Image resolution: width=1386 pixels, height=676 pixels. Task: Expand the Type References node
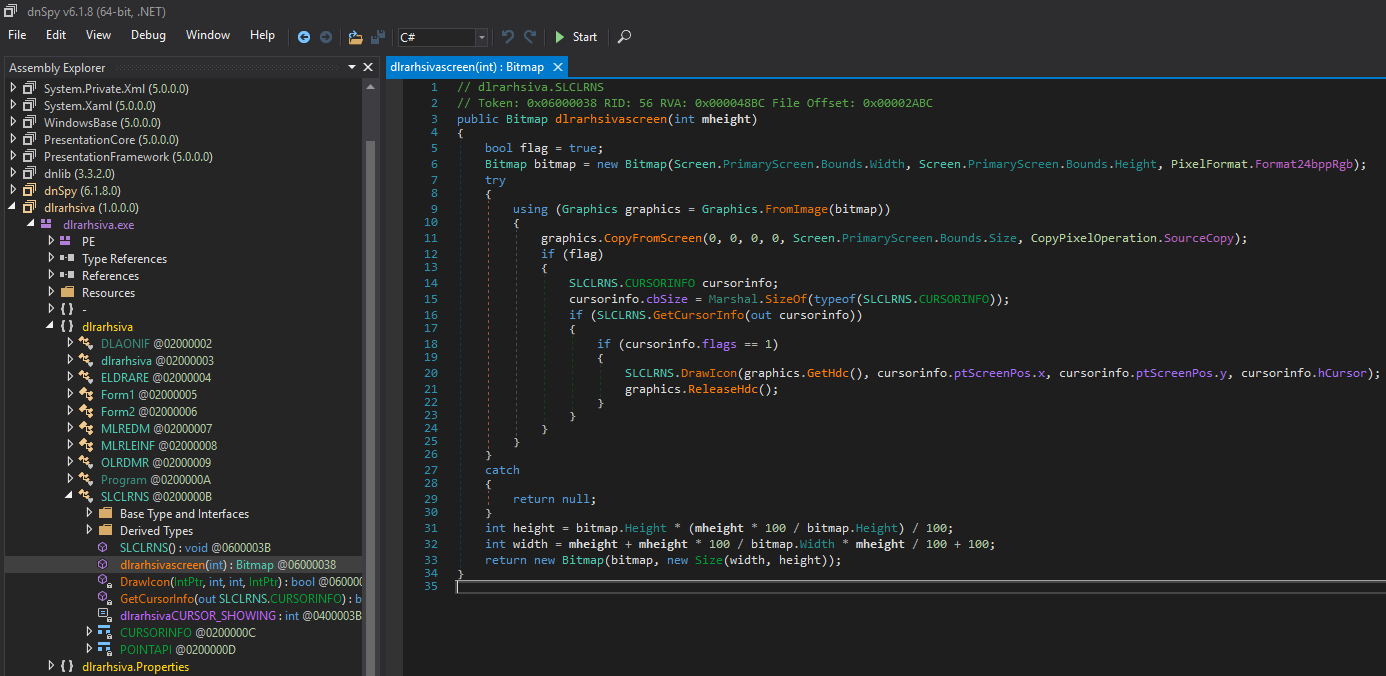pyautogui.click(x=51, y=258)
